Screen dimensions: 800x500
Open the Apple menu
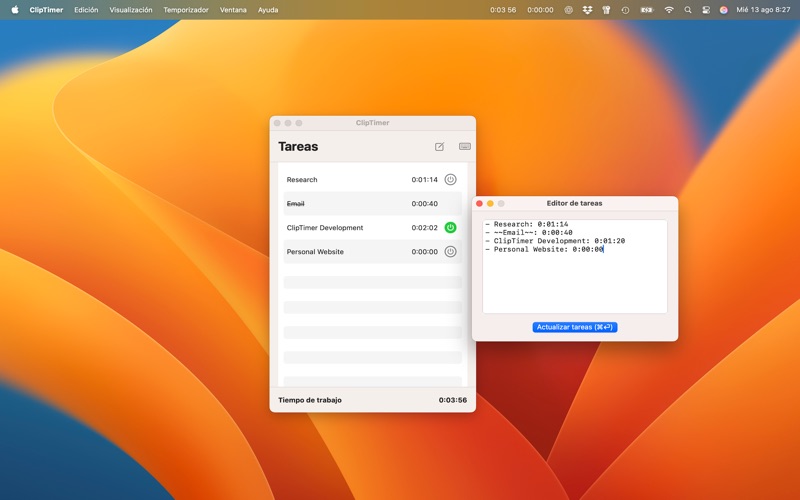coord(15,10)
